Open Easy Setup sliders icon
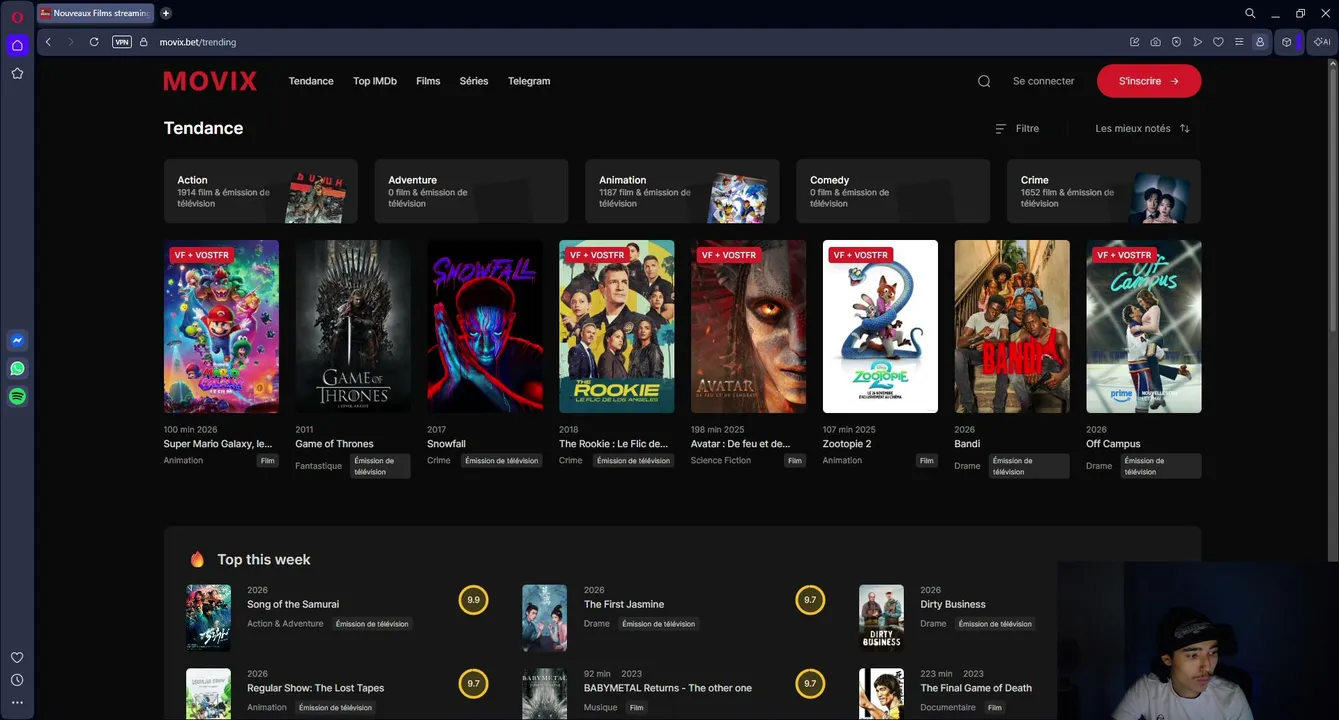 point(1239,42)
